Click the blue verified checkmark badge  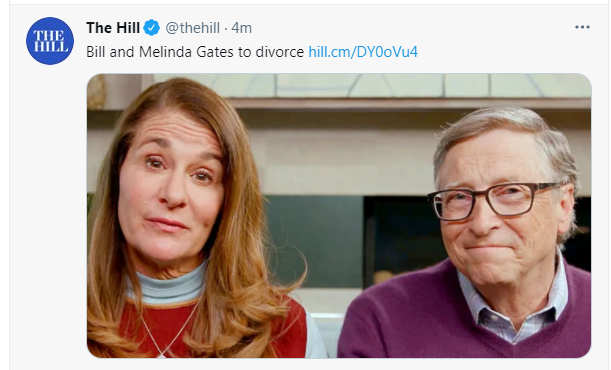pos(152,28)
